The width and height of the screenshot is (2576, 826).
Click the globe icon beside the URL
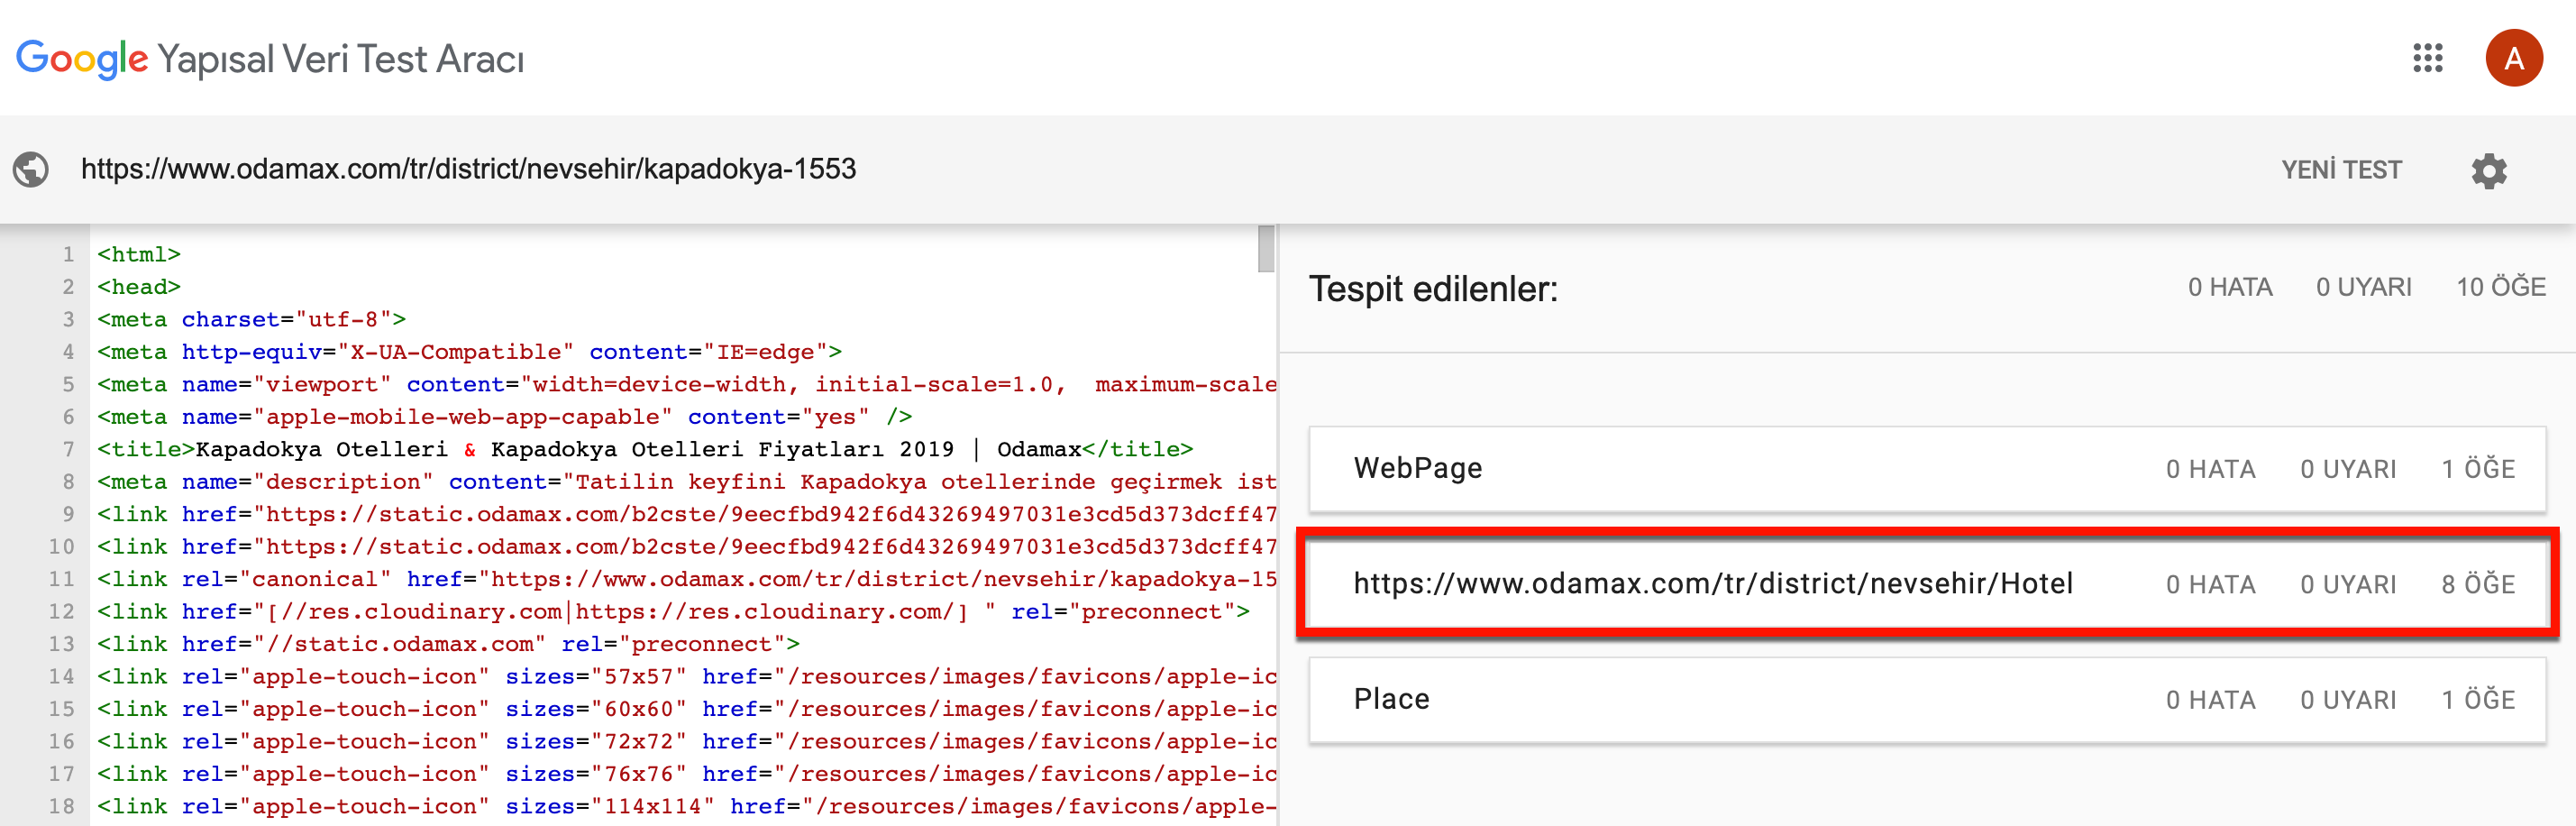(x=31, y=169)
